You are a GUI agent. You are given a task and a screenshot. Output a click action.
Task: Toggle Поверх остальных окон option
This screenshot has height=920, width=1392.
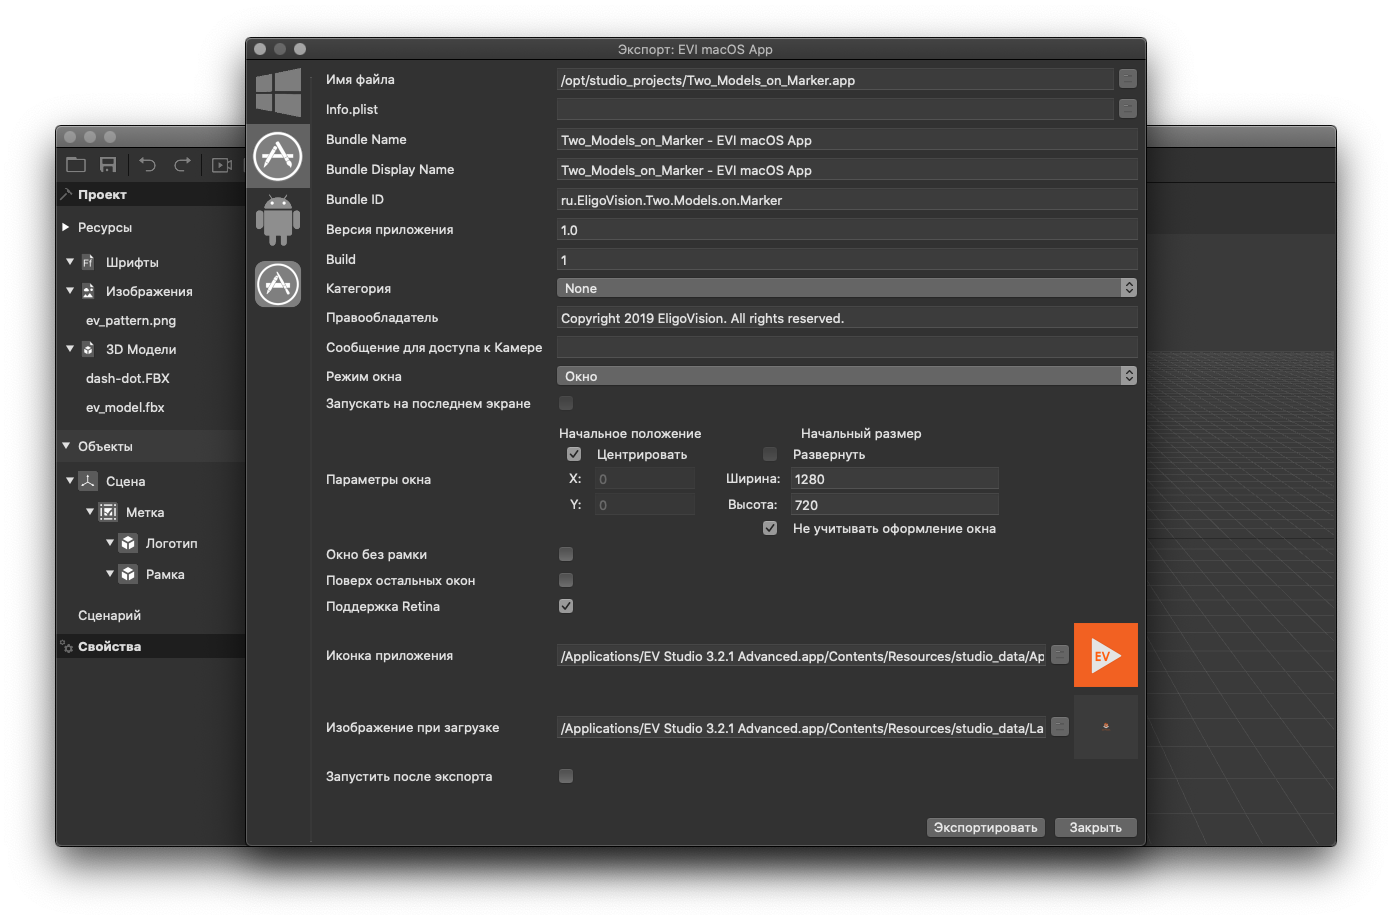point(566,580)
